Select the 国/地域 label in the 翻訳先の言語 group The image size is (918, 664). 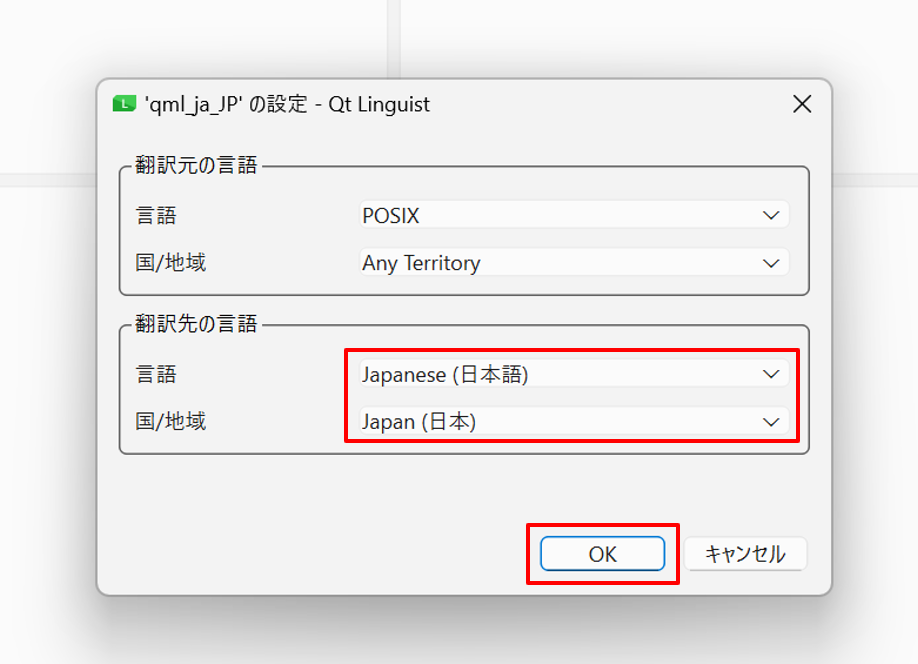click(171, 422)
